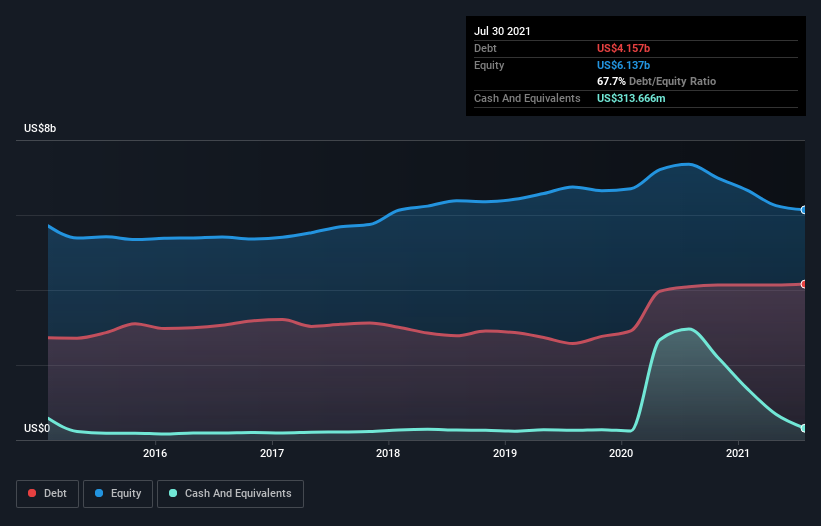The height and width of the screenshot is (526, 821).
Task: Click the 2019 x-axis label
Action: click(505, 453)
